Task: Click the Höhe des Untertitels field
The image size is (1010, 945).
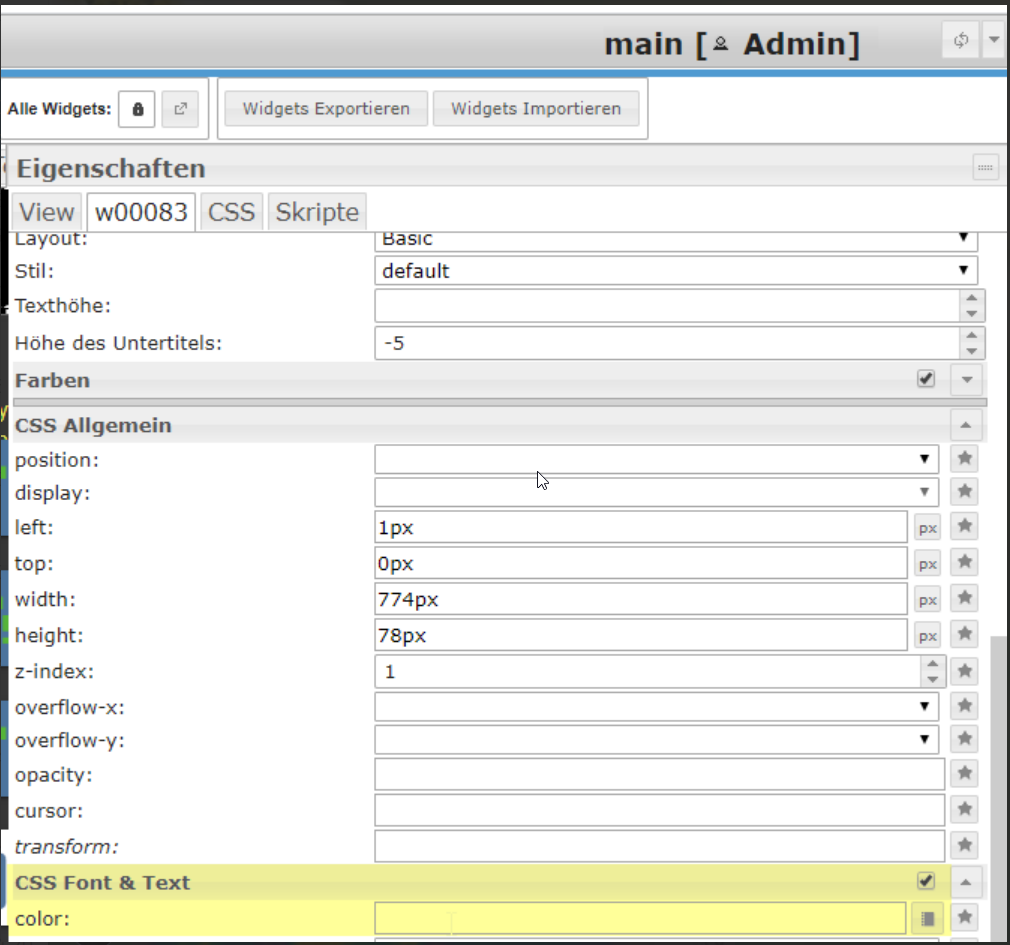Action: 667,343
